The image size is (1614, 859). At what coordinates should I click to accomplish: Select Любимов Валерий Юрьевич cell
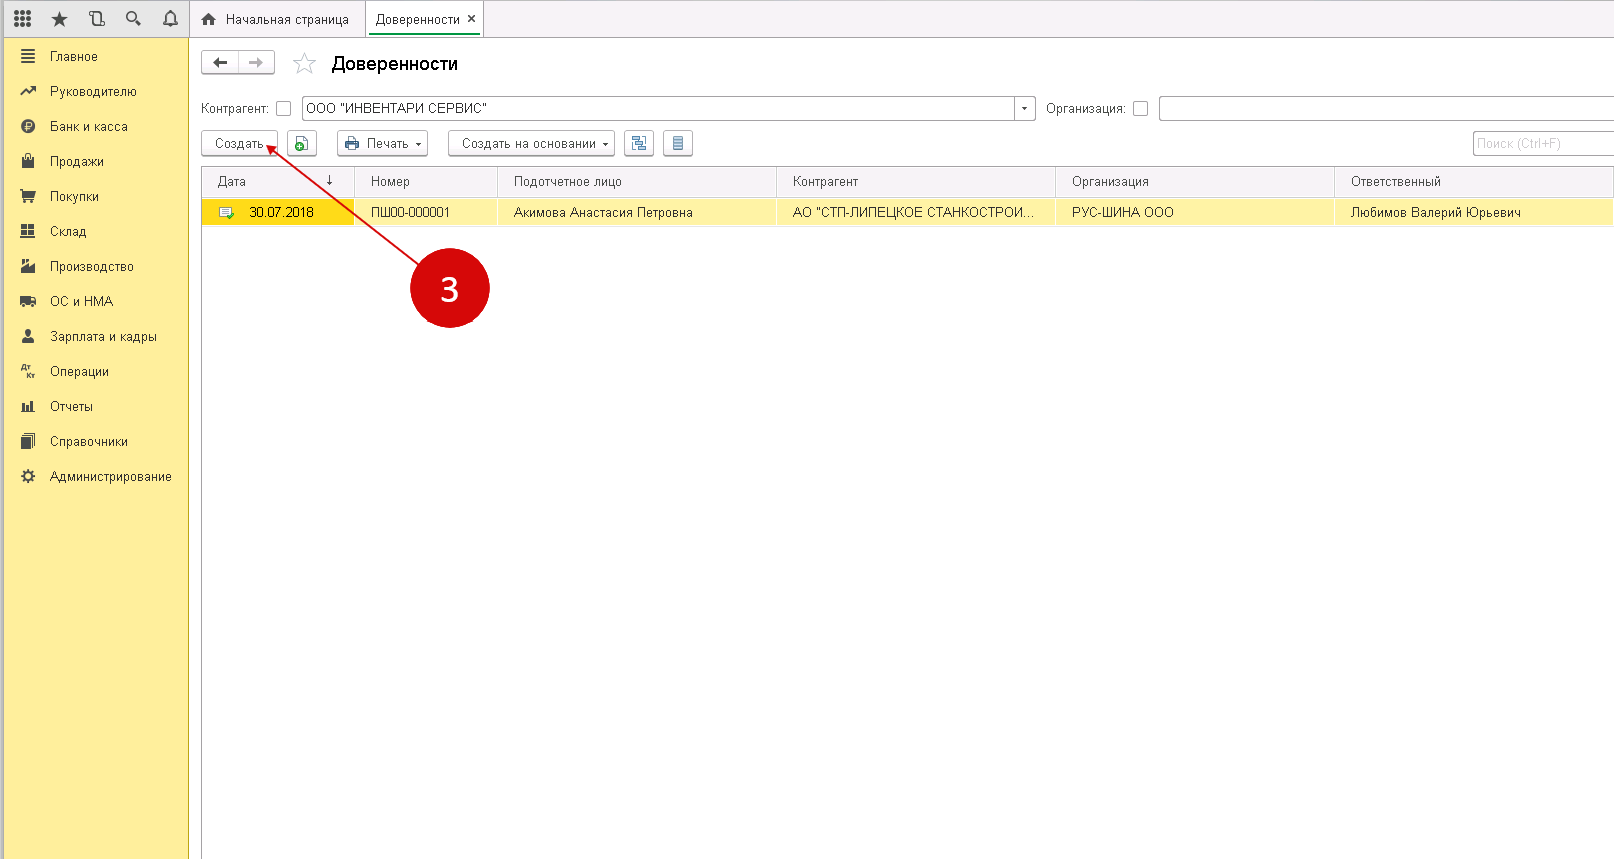tap(1474, 212)
